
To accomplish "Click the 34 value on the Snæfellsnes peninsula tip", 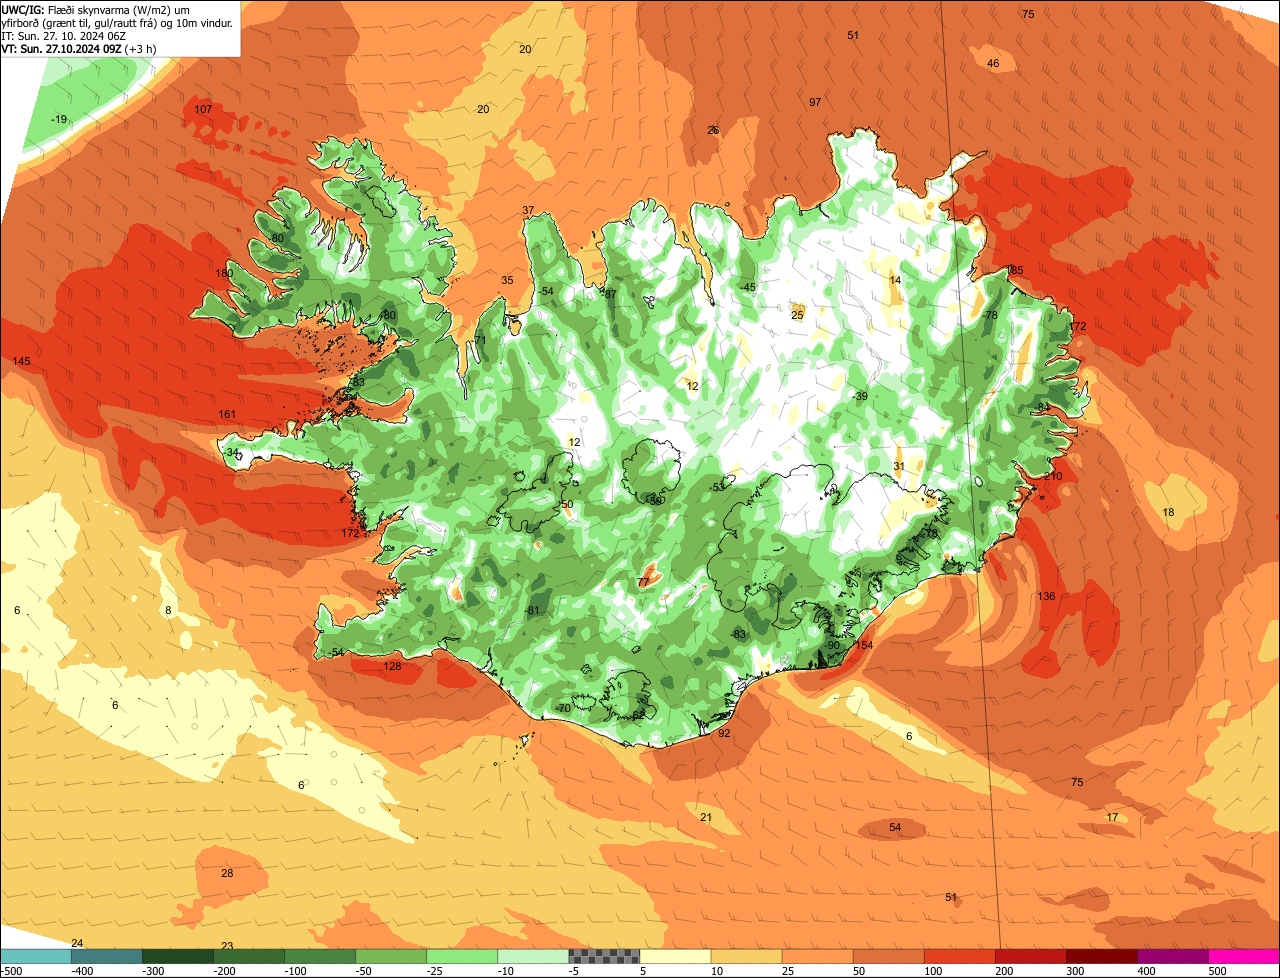I will [x=233, y=454].
